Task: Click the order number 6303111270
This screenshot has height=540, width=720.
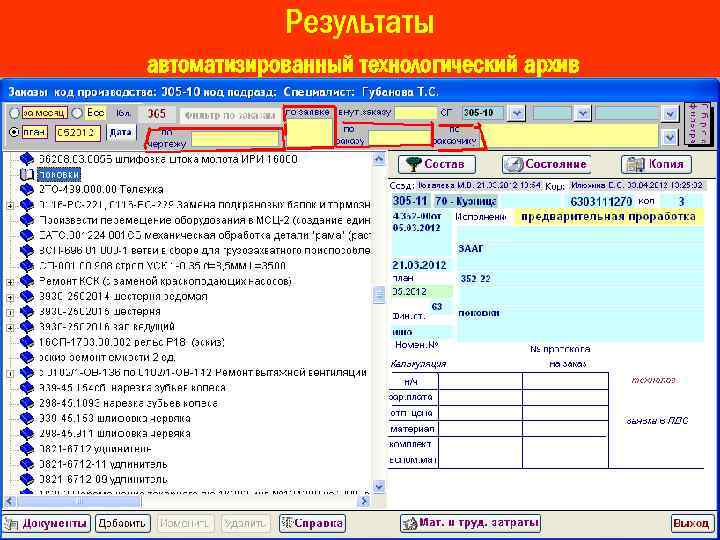Action: [x=602, y=201]
